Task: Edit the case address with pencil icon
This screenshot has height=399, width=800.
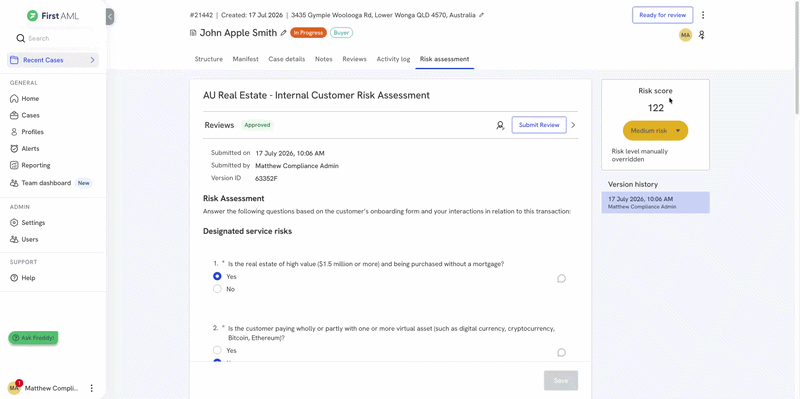Action: pyautogui.click(x=482, y=15)
